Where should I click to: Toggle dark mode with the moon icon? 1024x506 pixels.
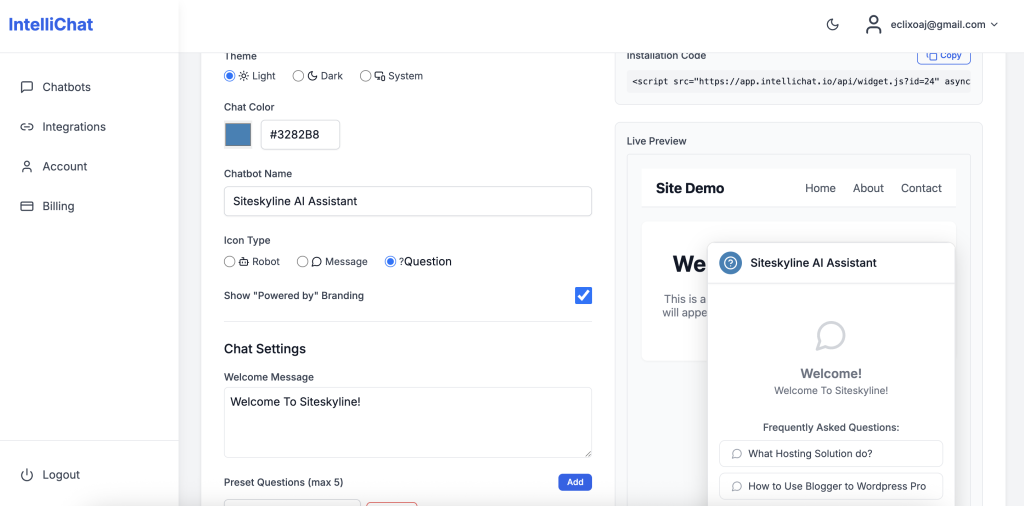(x=833, y=25)
